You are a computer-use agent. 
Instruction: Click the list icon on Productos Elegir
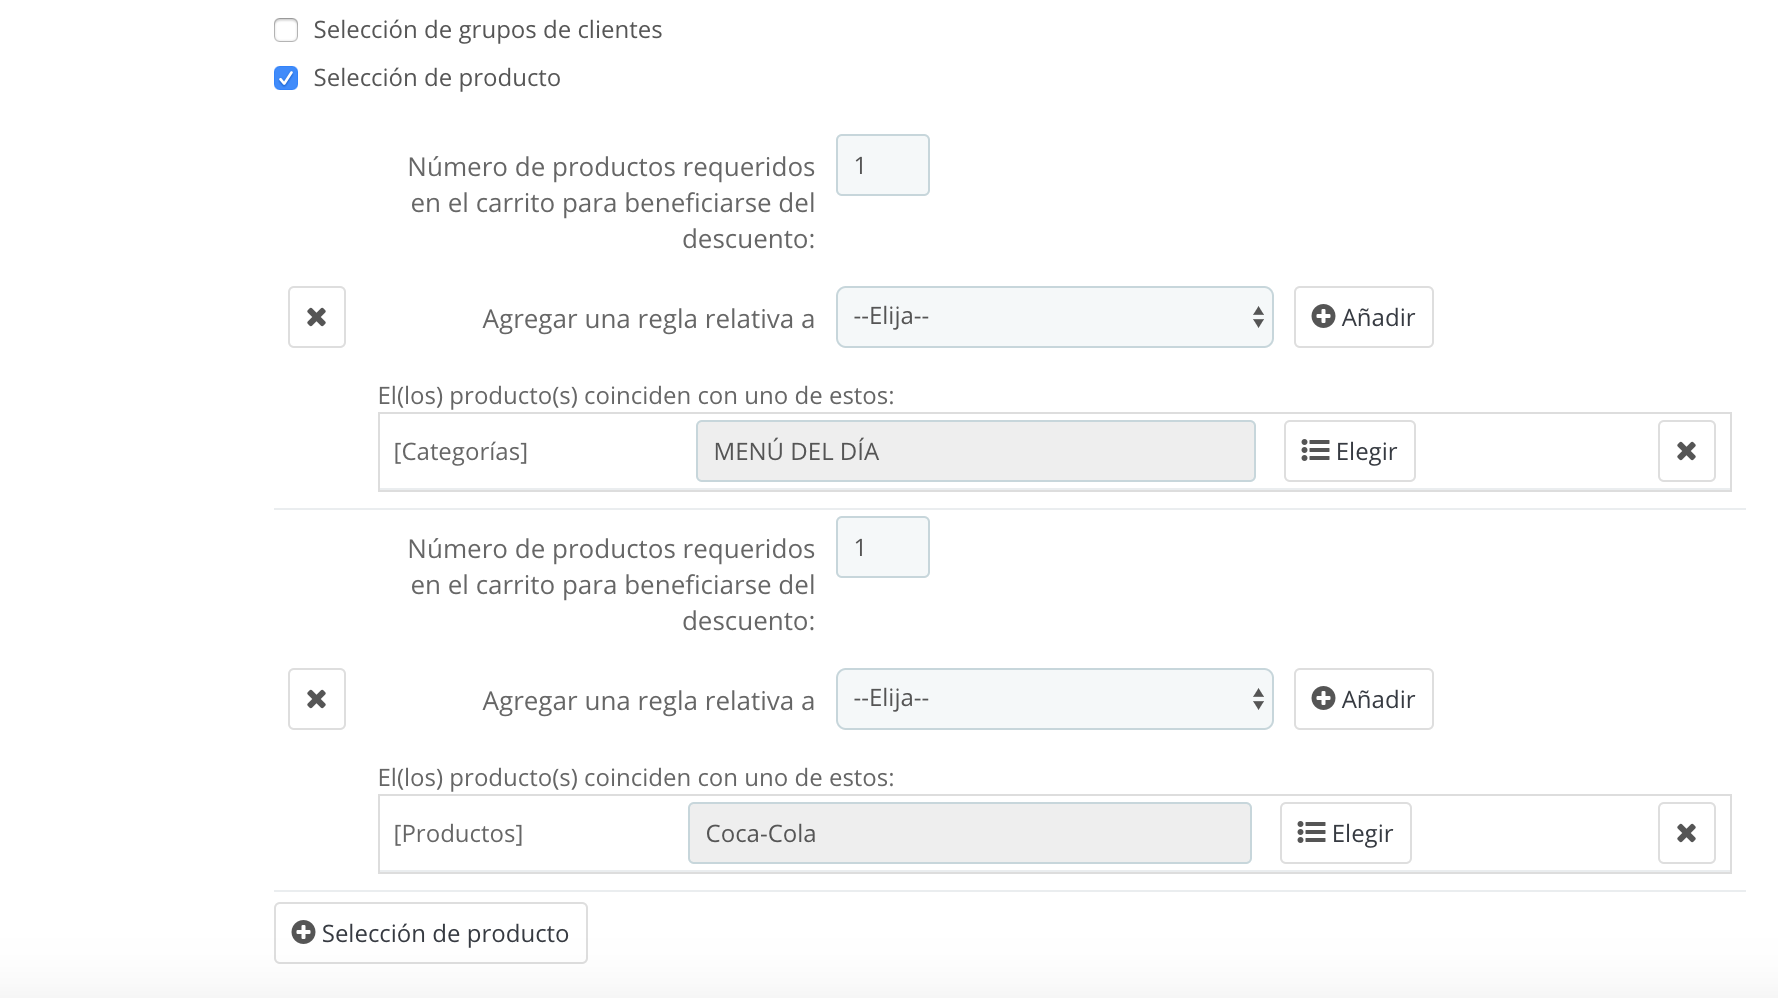click(1310, 833)
